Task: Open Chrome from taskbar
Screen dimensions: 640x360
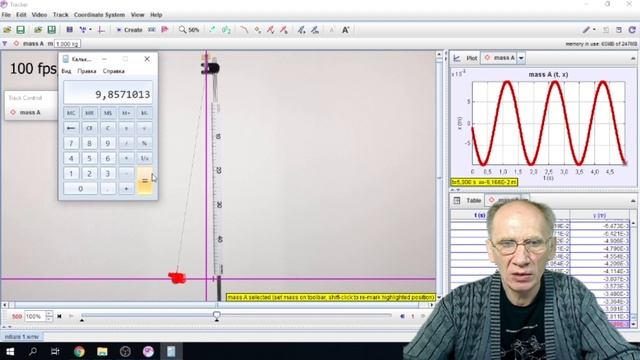Action: pos(79,351)
